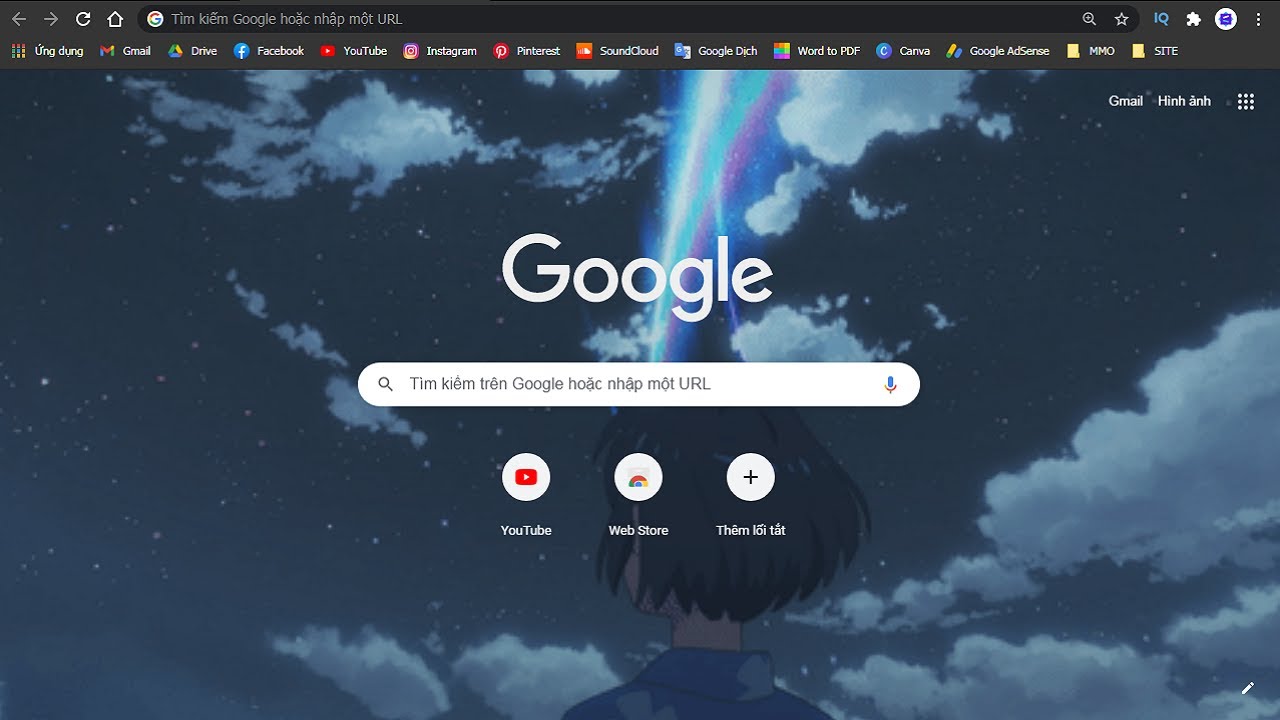Click the Google search box

[639, 384]
